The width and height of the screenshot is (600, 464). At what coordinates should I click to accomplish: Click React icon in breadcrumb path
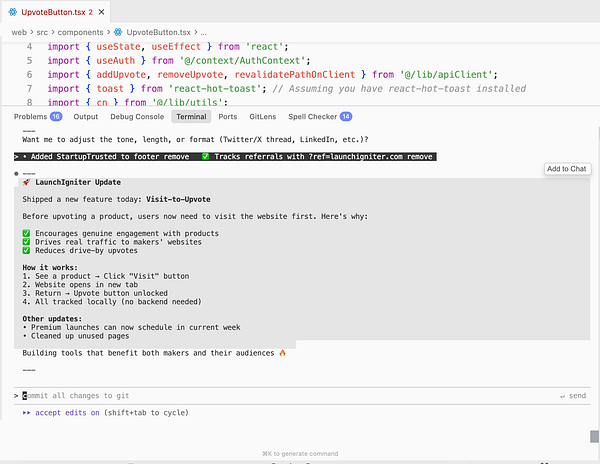click(x=118, y=32)
